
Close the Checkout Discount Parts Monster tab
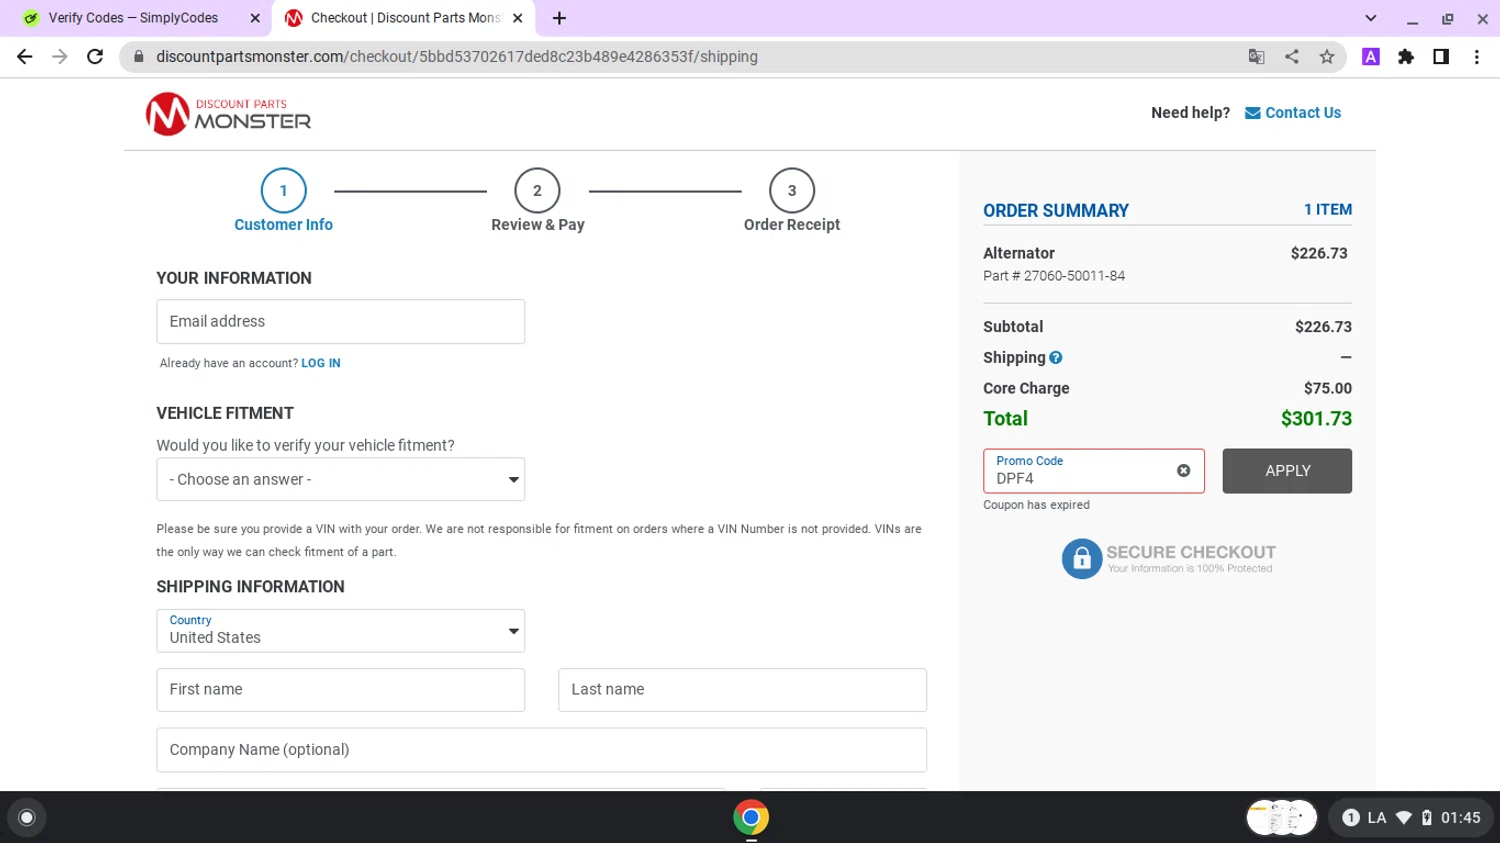coord(517,18)
